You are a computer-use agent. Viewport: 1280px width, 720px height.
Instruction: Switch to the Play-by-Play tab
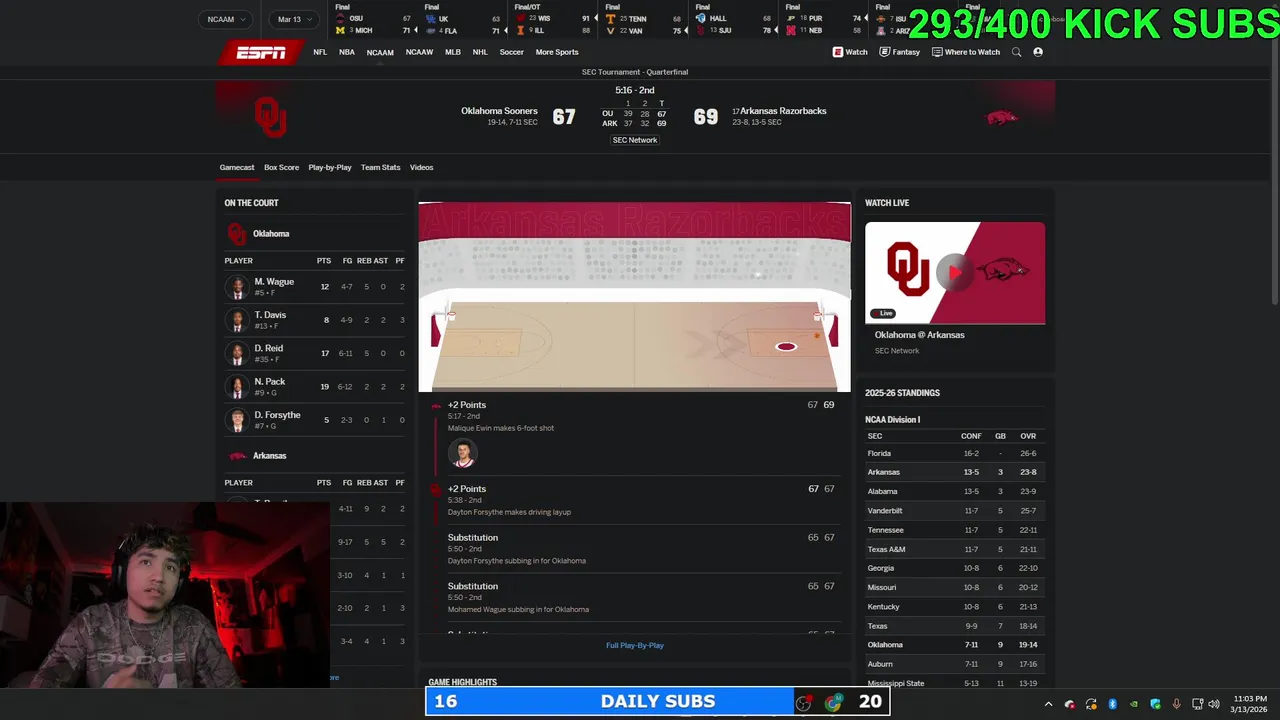tap(330, 167)
